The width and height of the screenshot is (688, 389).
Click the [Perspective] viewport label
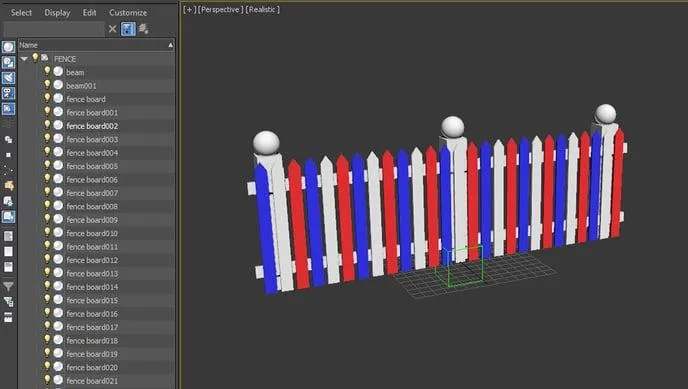[220, 9]
